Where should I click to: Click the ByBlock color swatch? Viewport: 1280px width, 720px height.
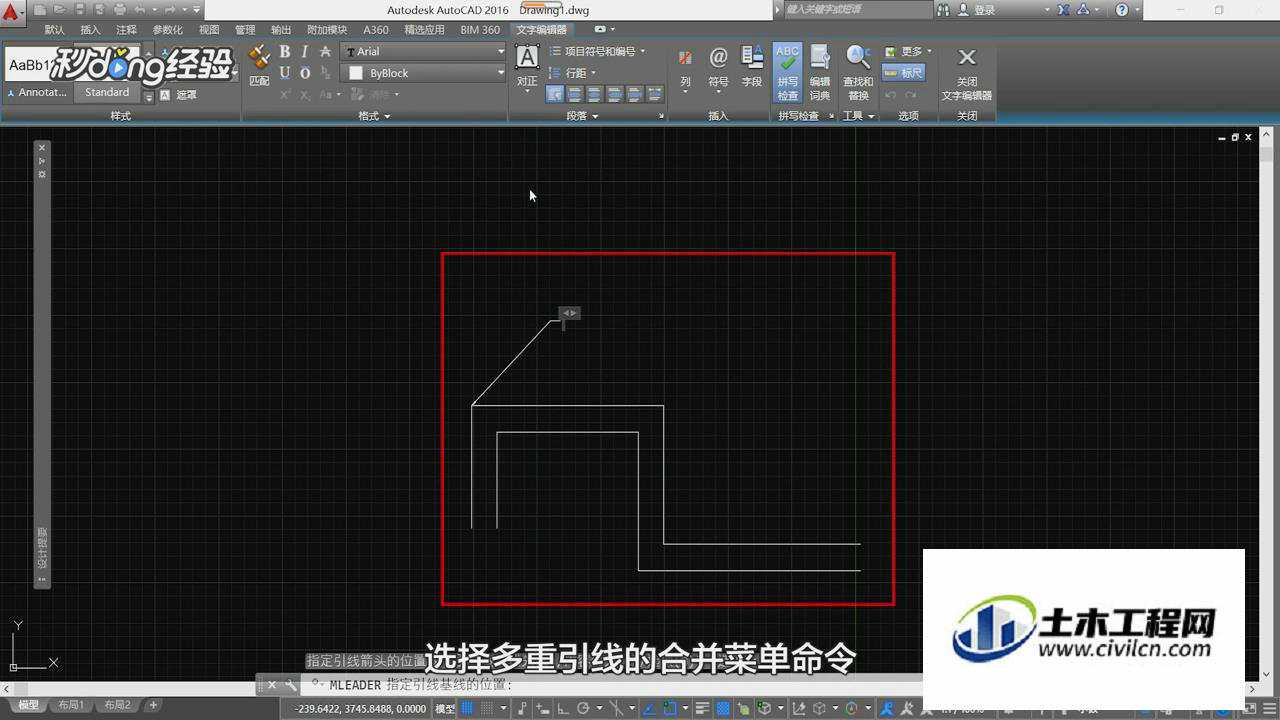pyautogui.click(x=355, y=73)
